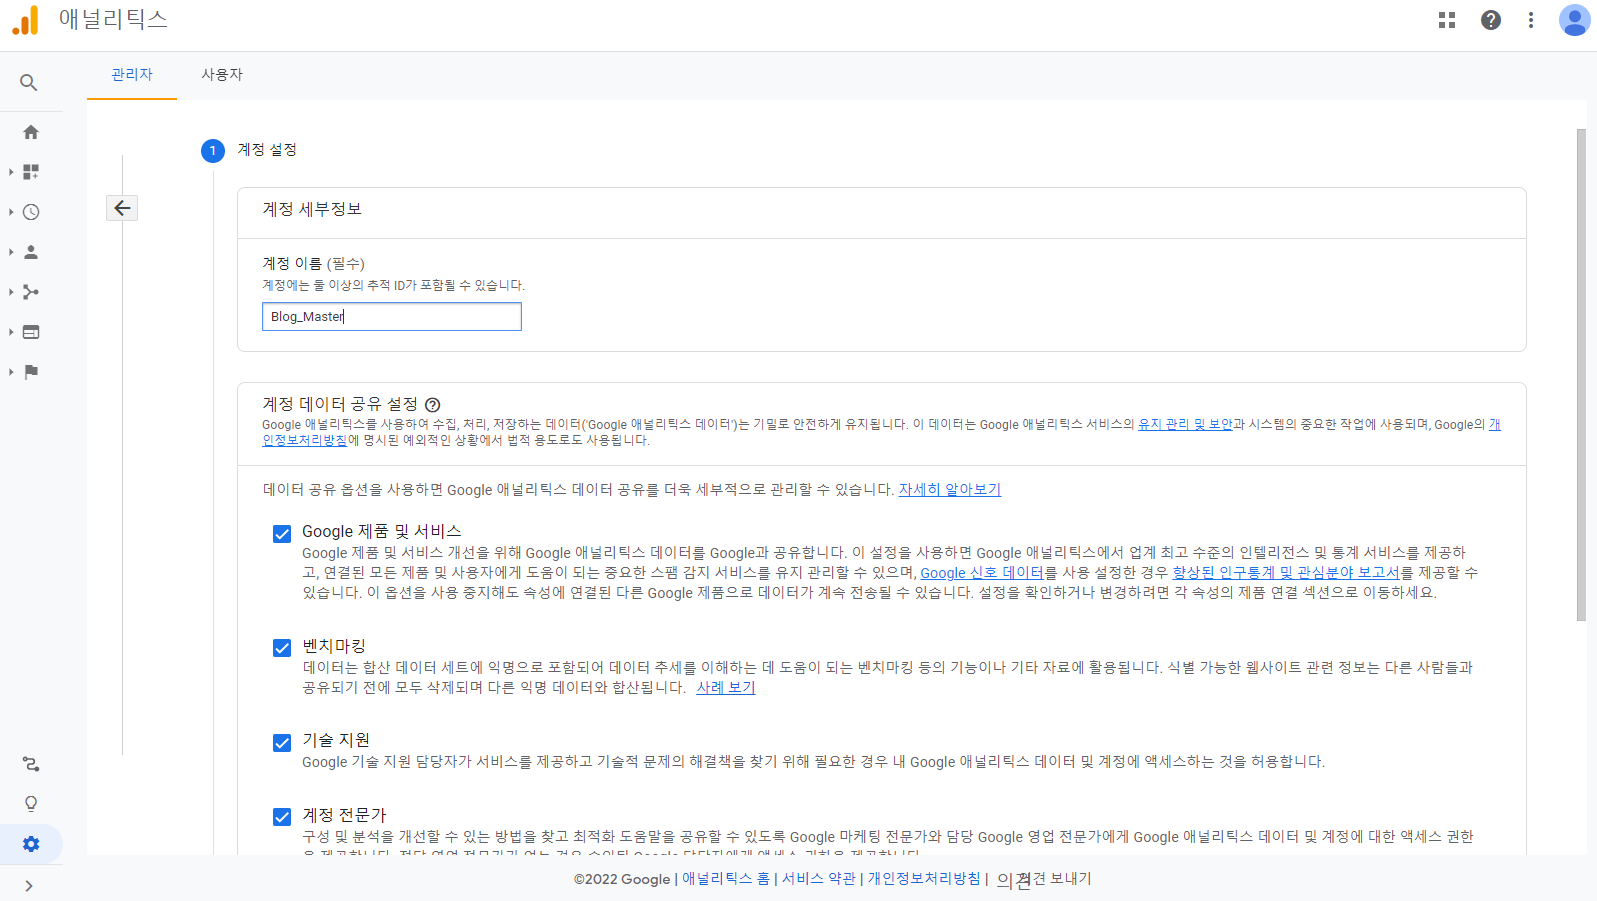Open the user account avatar
This screenshot has width=1597, height=901.
click(1575, 20)
